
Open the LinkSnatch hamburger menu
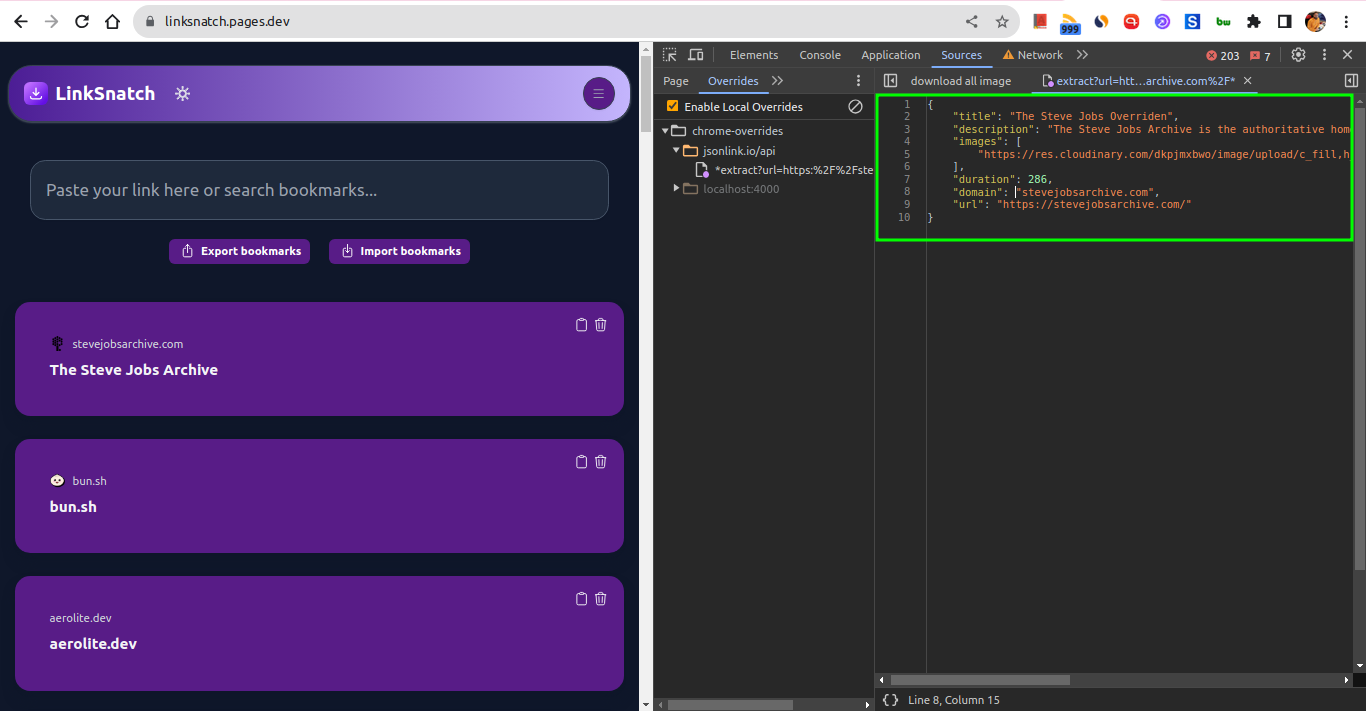point(599,94)
